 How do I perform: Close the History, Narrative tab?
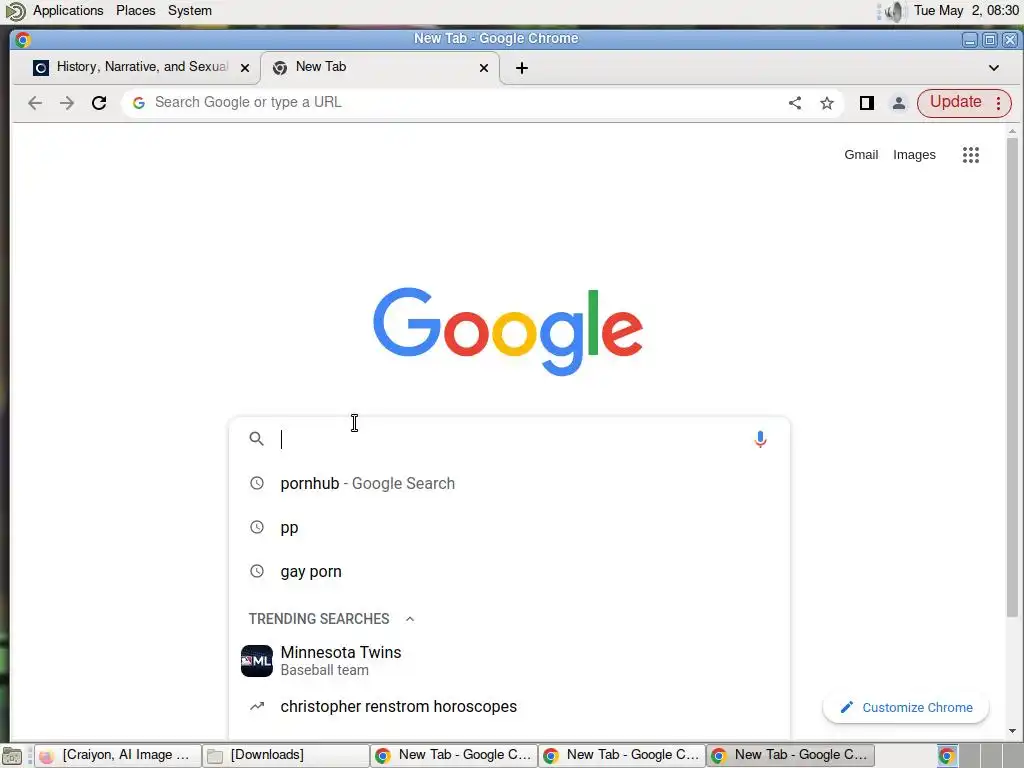point(245,68)
